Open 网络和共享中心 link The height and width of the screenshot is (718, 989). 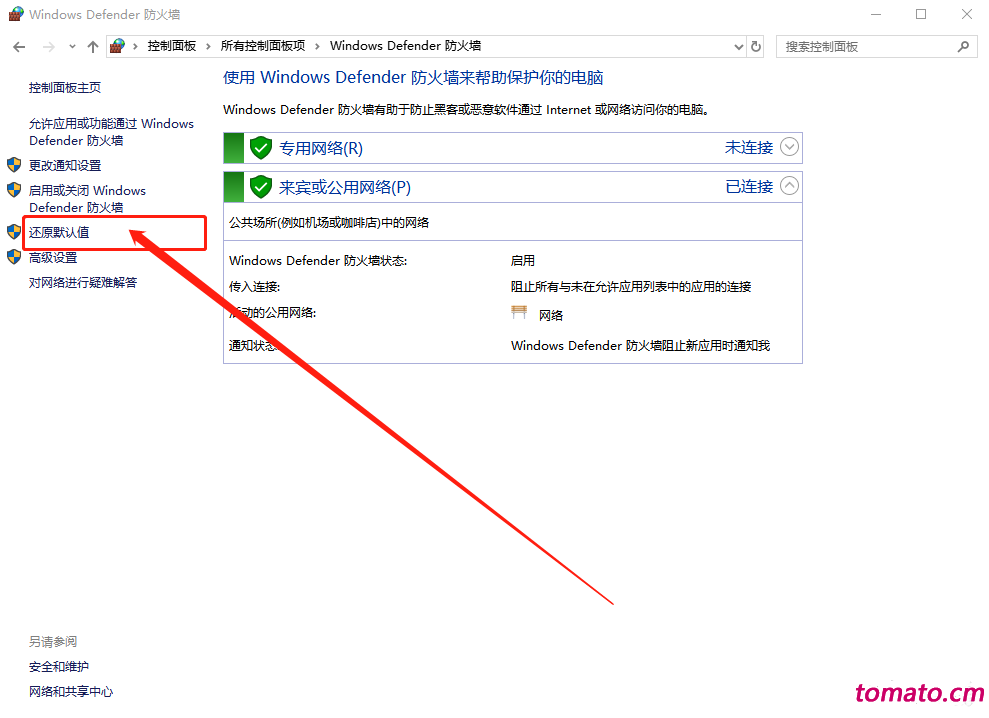pos(71,692)
